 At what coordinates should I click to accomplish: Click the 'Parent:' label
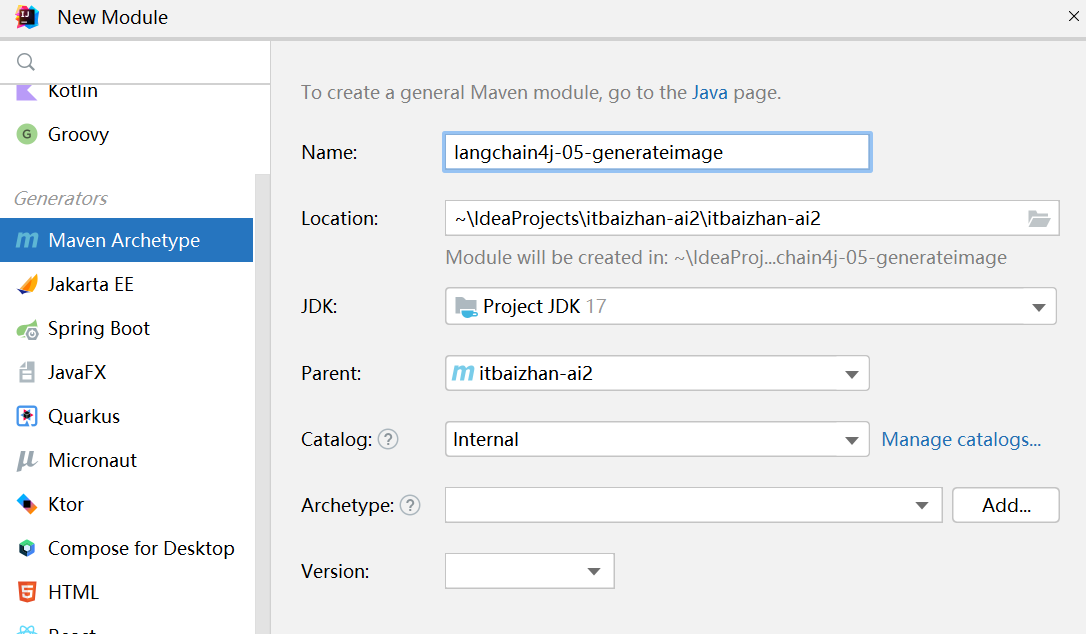[x=331, y=373]
